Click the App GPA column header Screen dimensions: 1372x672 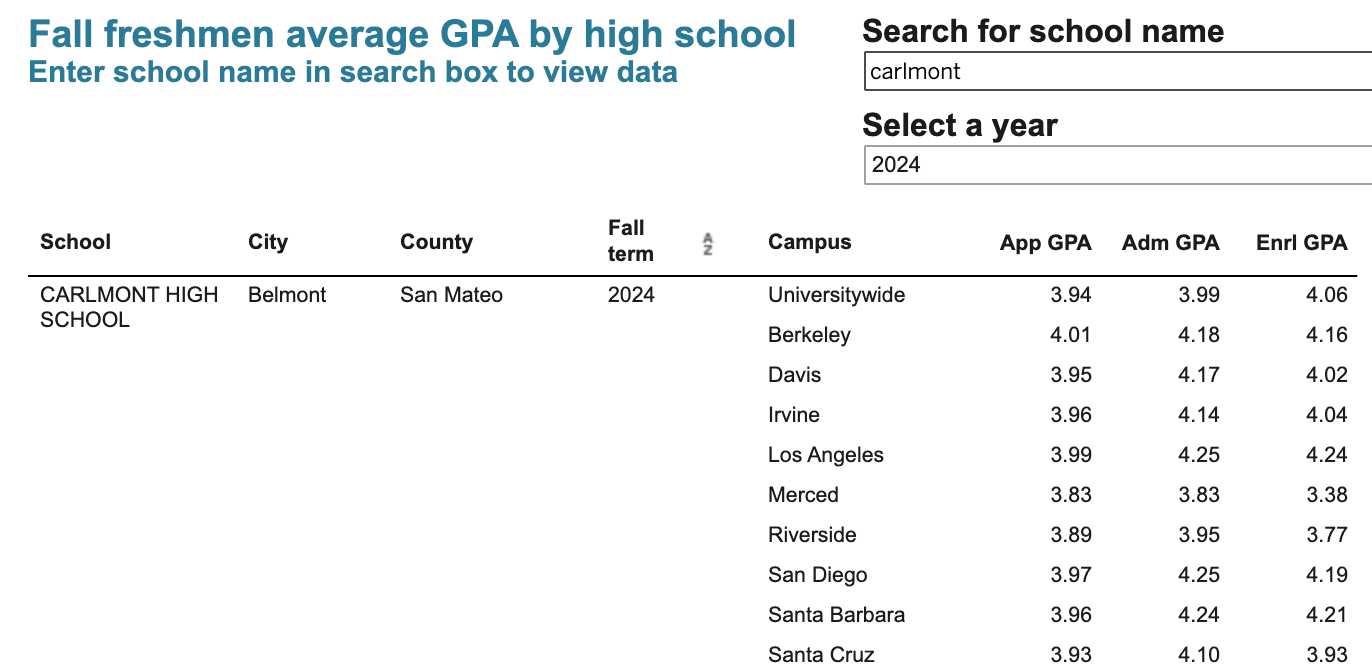[x=1045, y=242]
